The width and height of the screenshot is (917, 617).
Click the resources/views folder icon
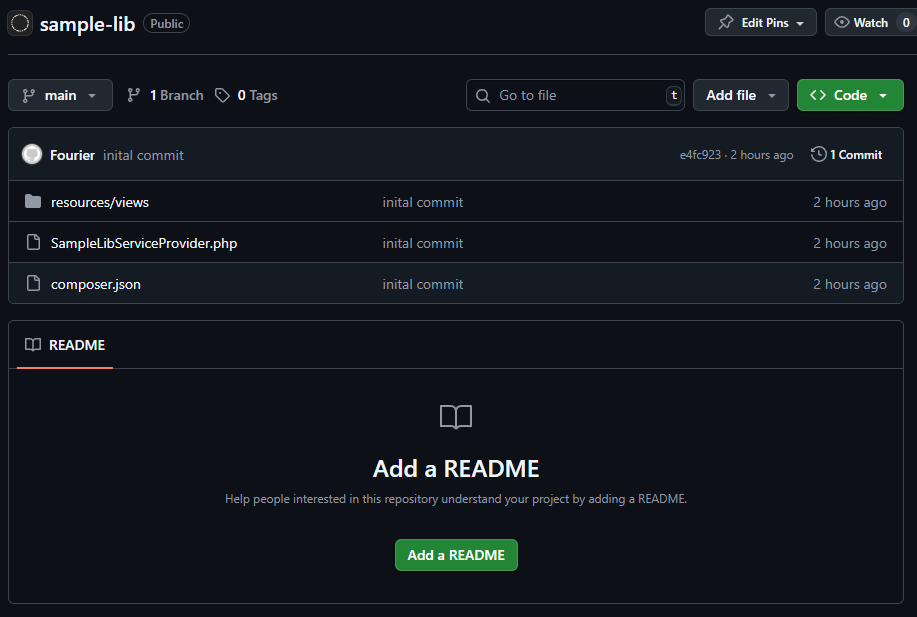click(33, 202)
